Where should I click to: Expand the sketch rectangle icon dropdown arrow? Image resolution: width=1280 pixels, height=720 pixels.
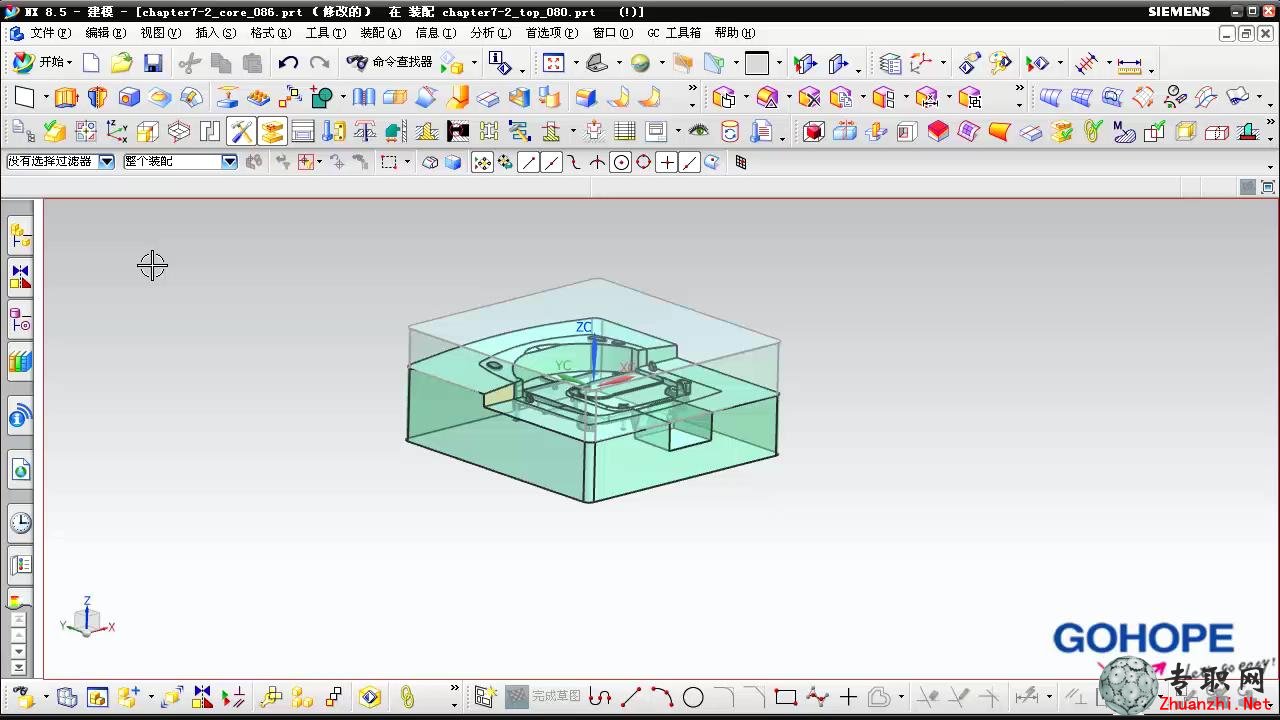point(45,98)
